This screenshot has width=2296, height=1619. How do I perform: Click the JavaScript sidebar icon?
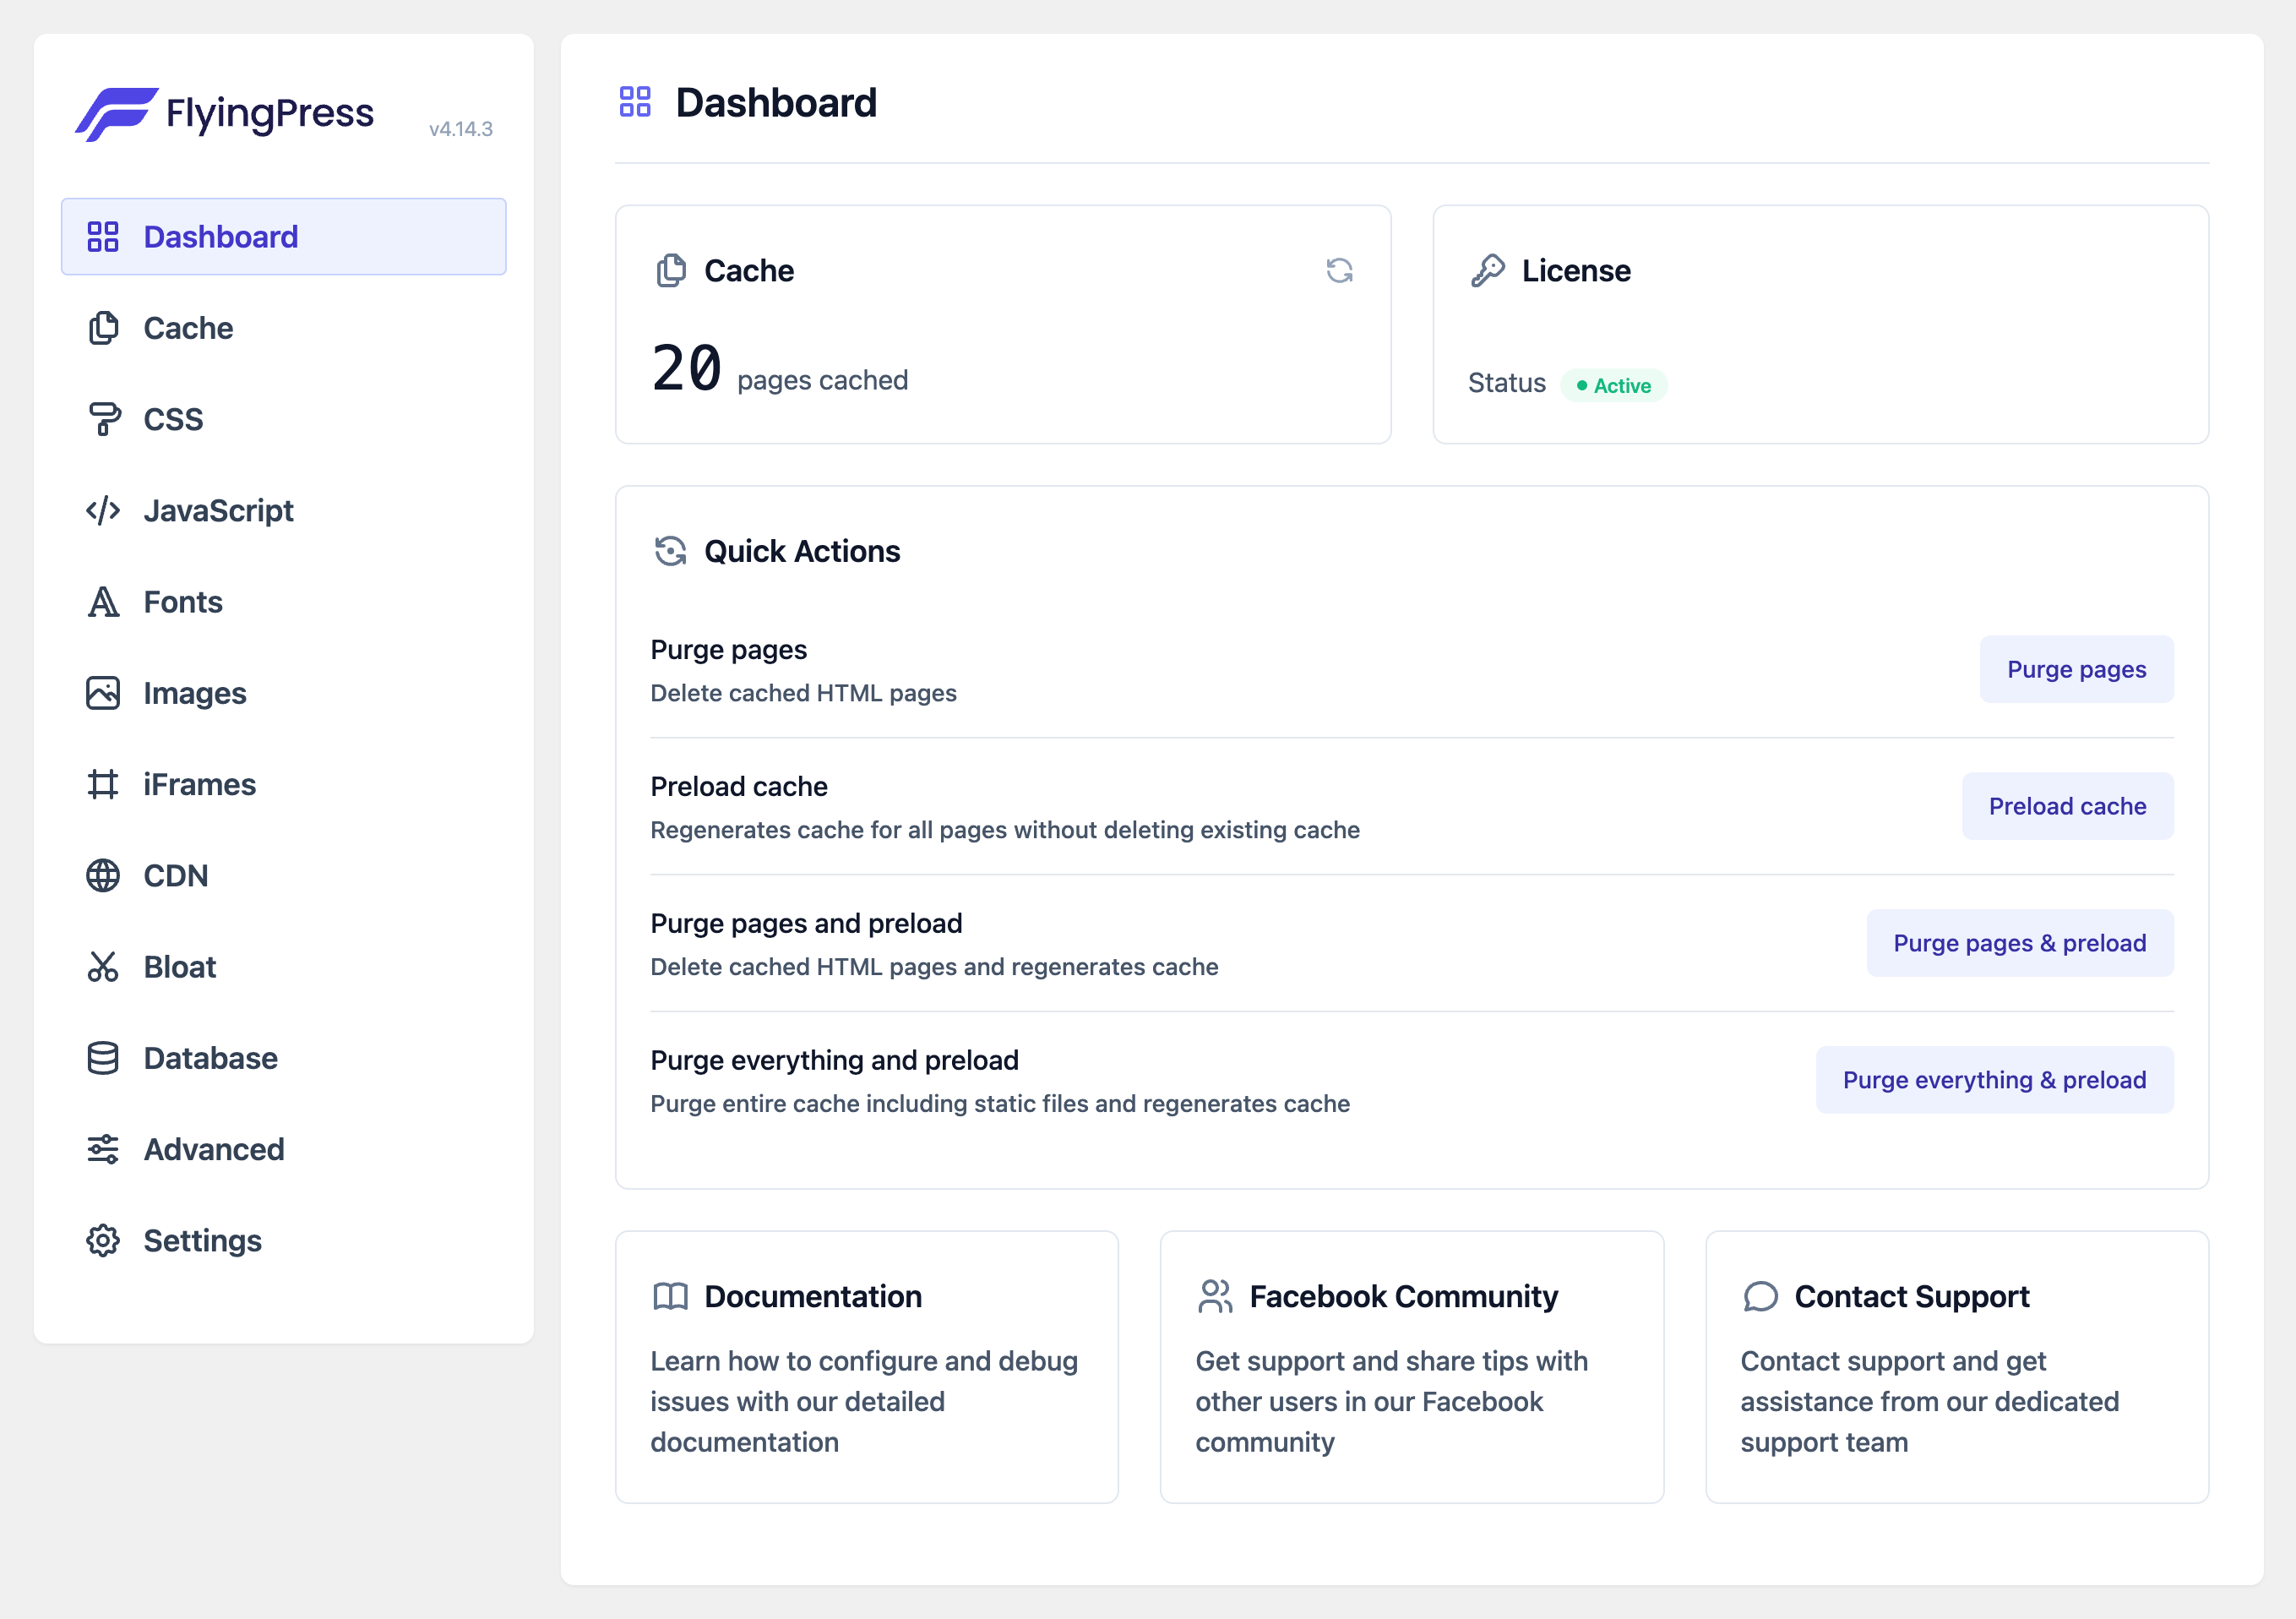click(x=101, y=510)
